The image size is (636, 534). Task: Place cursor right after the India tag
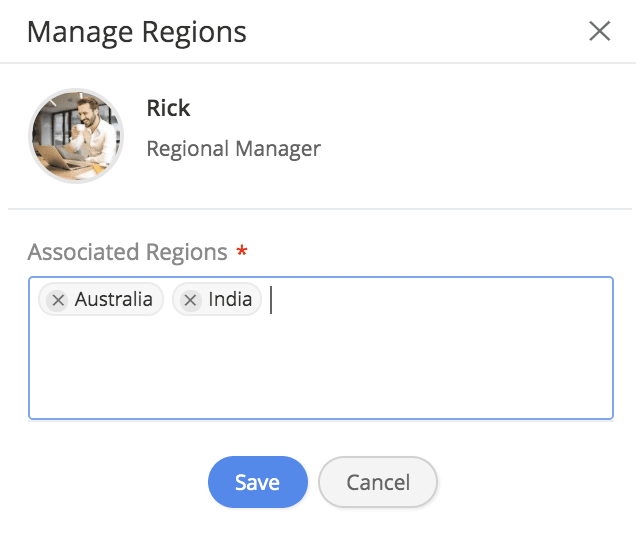point(271,300)
